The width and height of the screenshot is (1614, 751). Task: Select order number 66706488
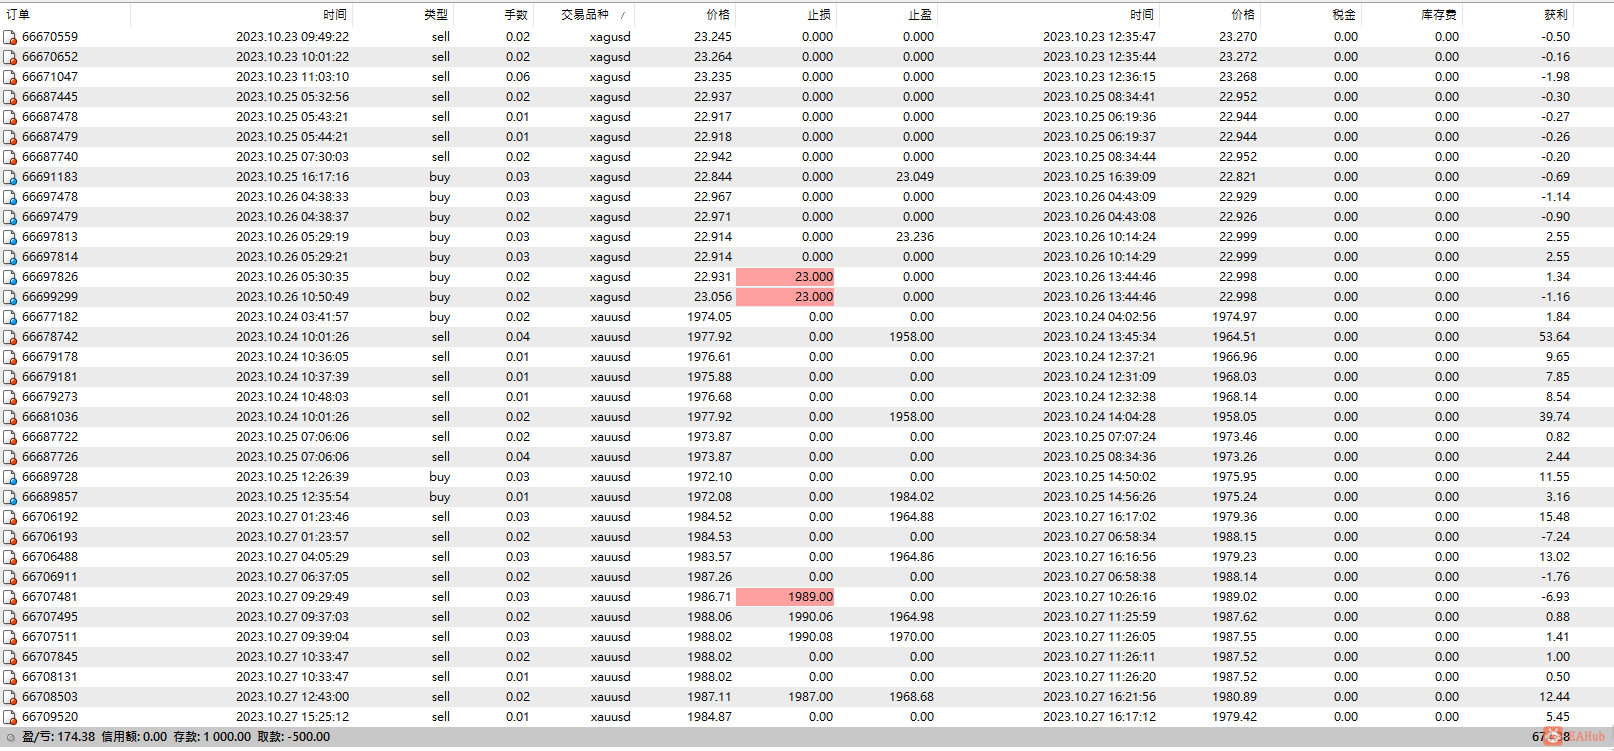pos(50,557)
